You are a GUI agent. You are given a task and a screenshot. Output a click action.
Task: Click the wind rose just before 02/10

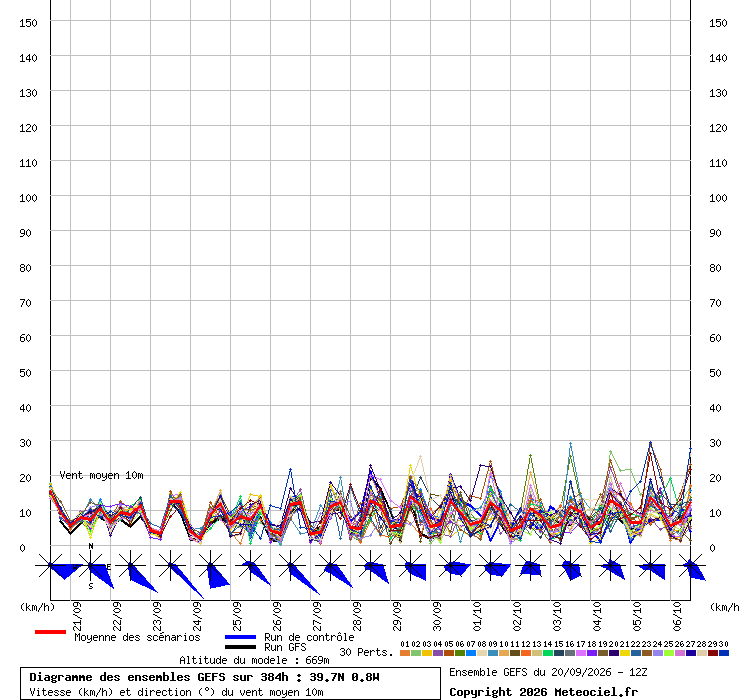click(491, 565)
